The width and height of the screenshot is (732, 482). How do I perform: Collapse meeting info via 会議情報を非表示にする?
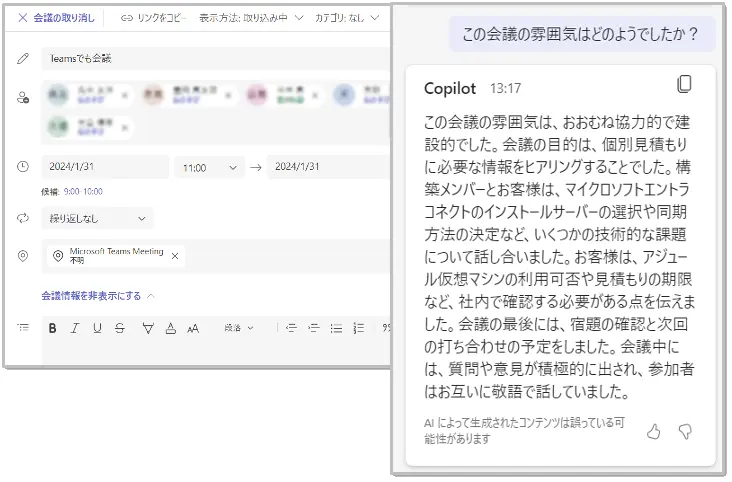(x=99, y=296)
